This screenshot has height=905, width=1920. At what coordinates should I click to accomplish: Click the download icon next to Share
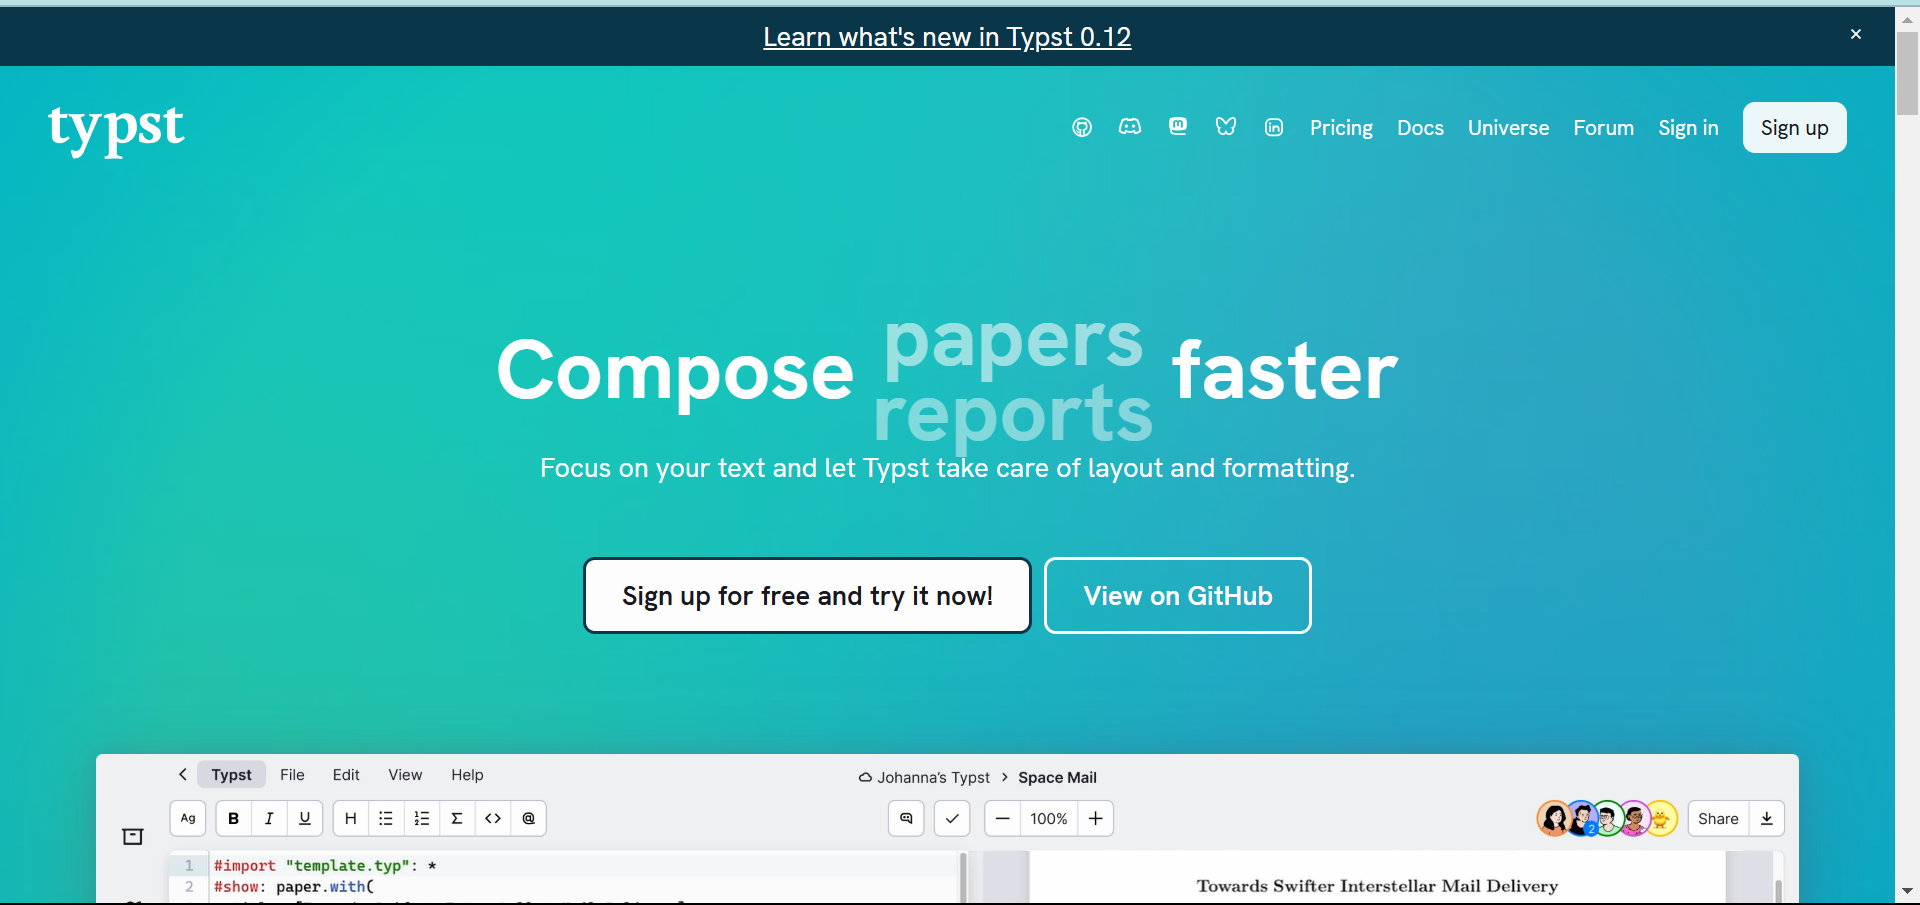1767,818
